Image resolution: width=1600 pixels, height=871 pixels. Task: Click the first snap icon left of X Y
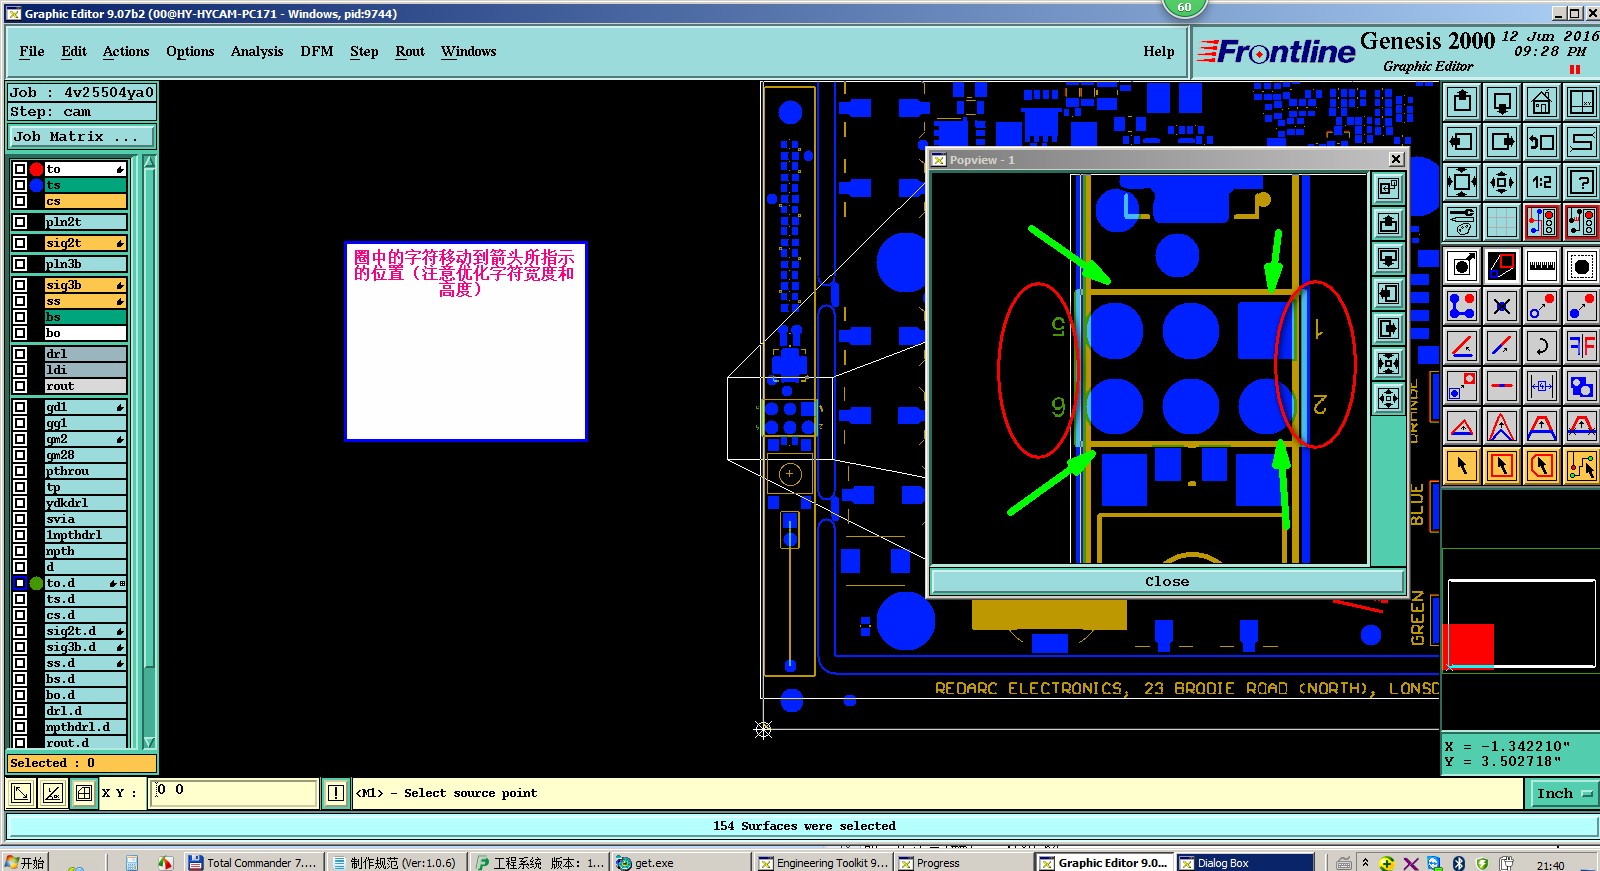[21, 793]
